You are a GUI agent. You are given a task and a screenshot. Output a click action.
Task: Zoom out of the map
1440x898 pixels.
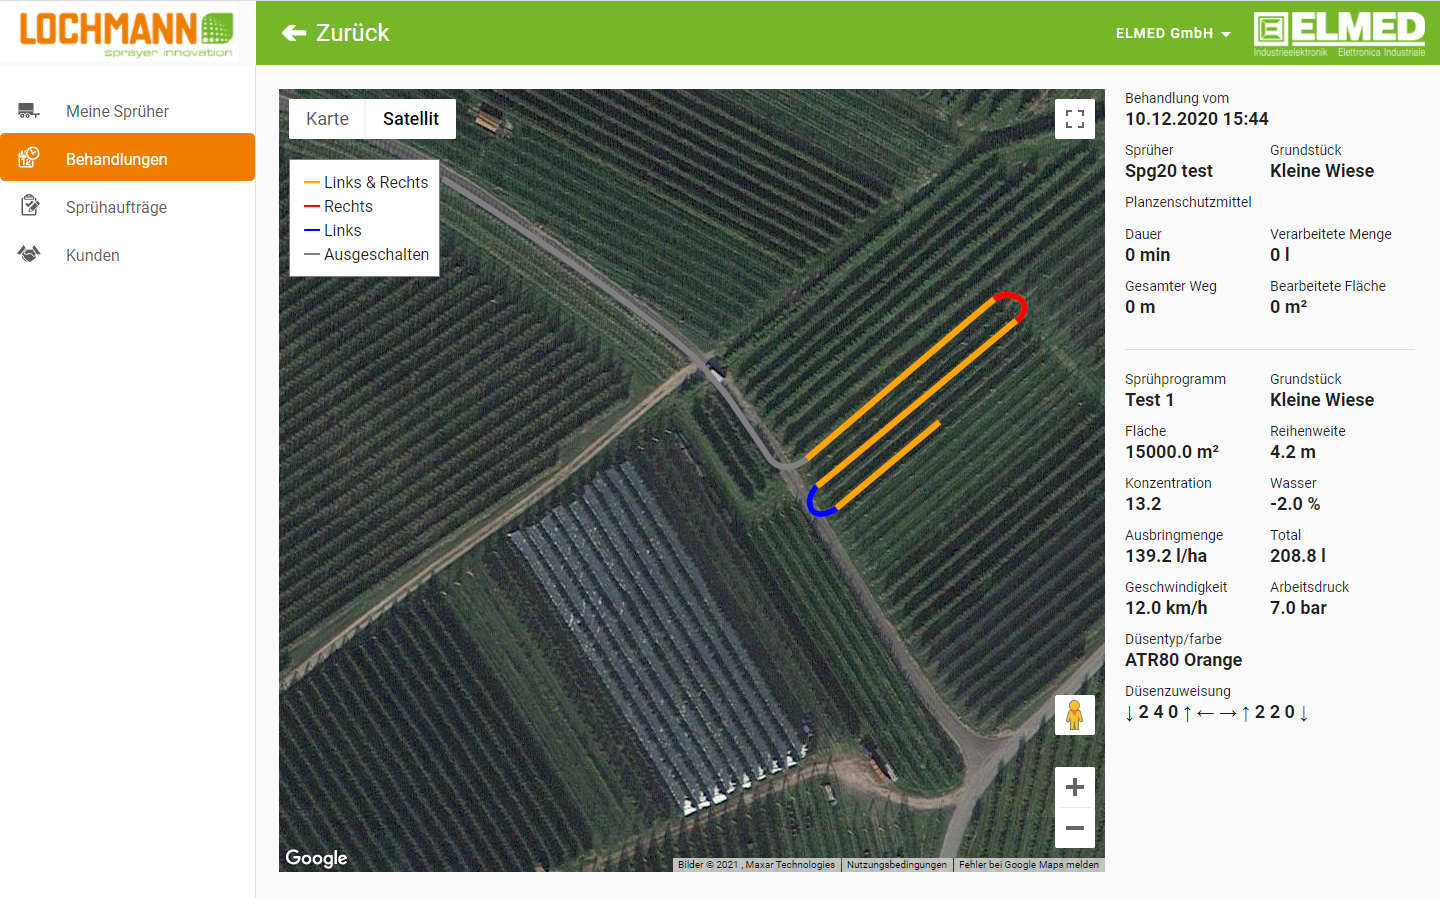pos(1075,828)
